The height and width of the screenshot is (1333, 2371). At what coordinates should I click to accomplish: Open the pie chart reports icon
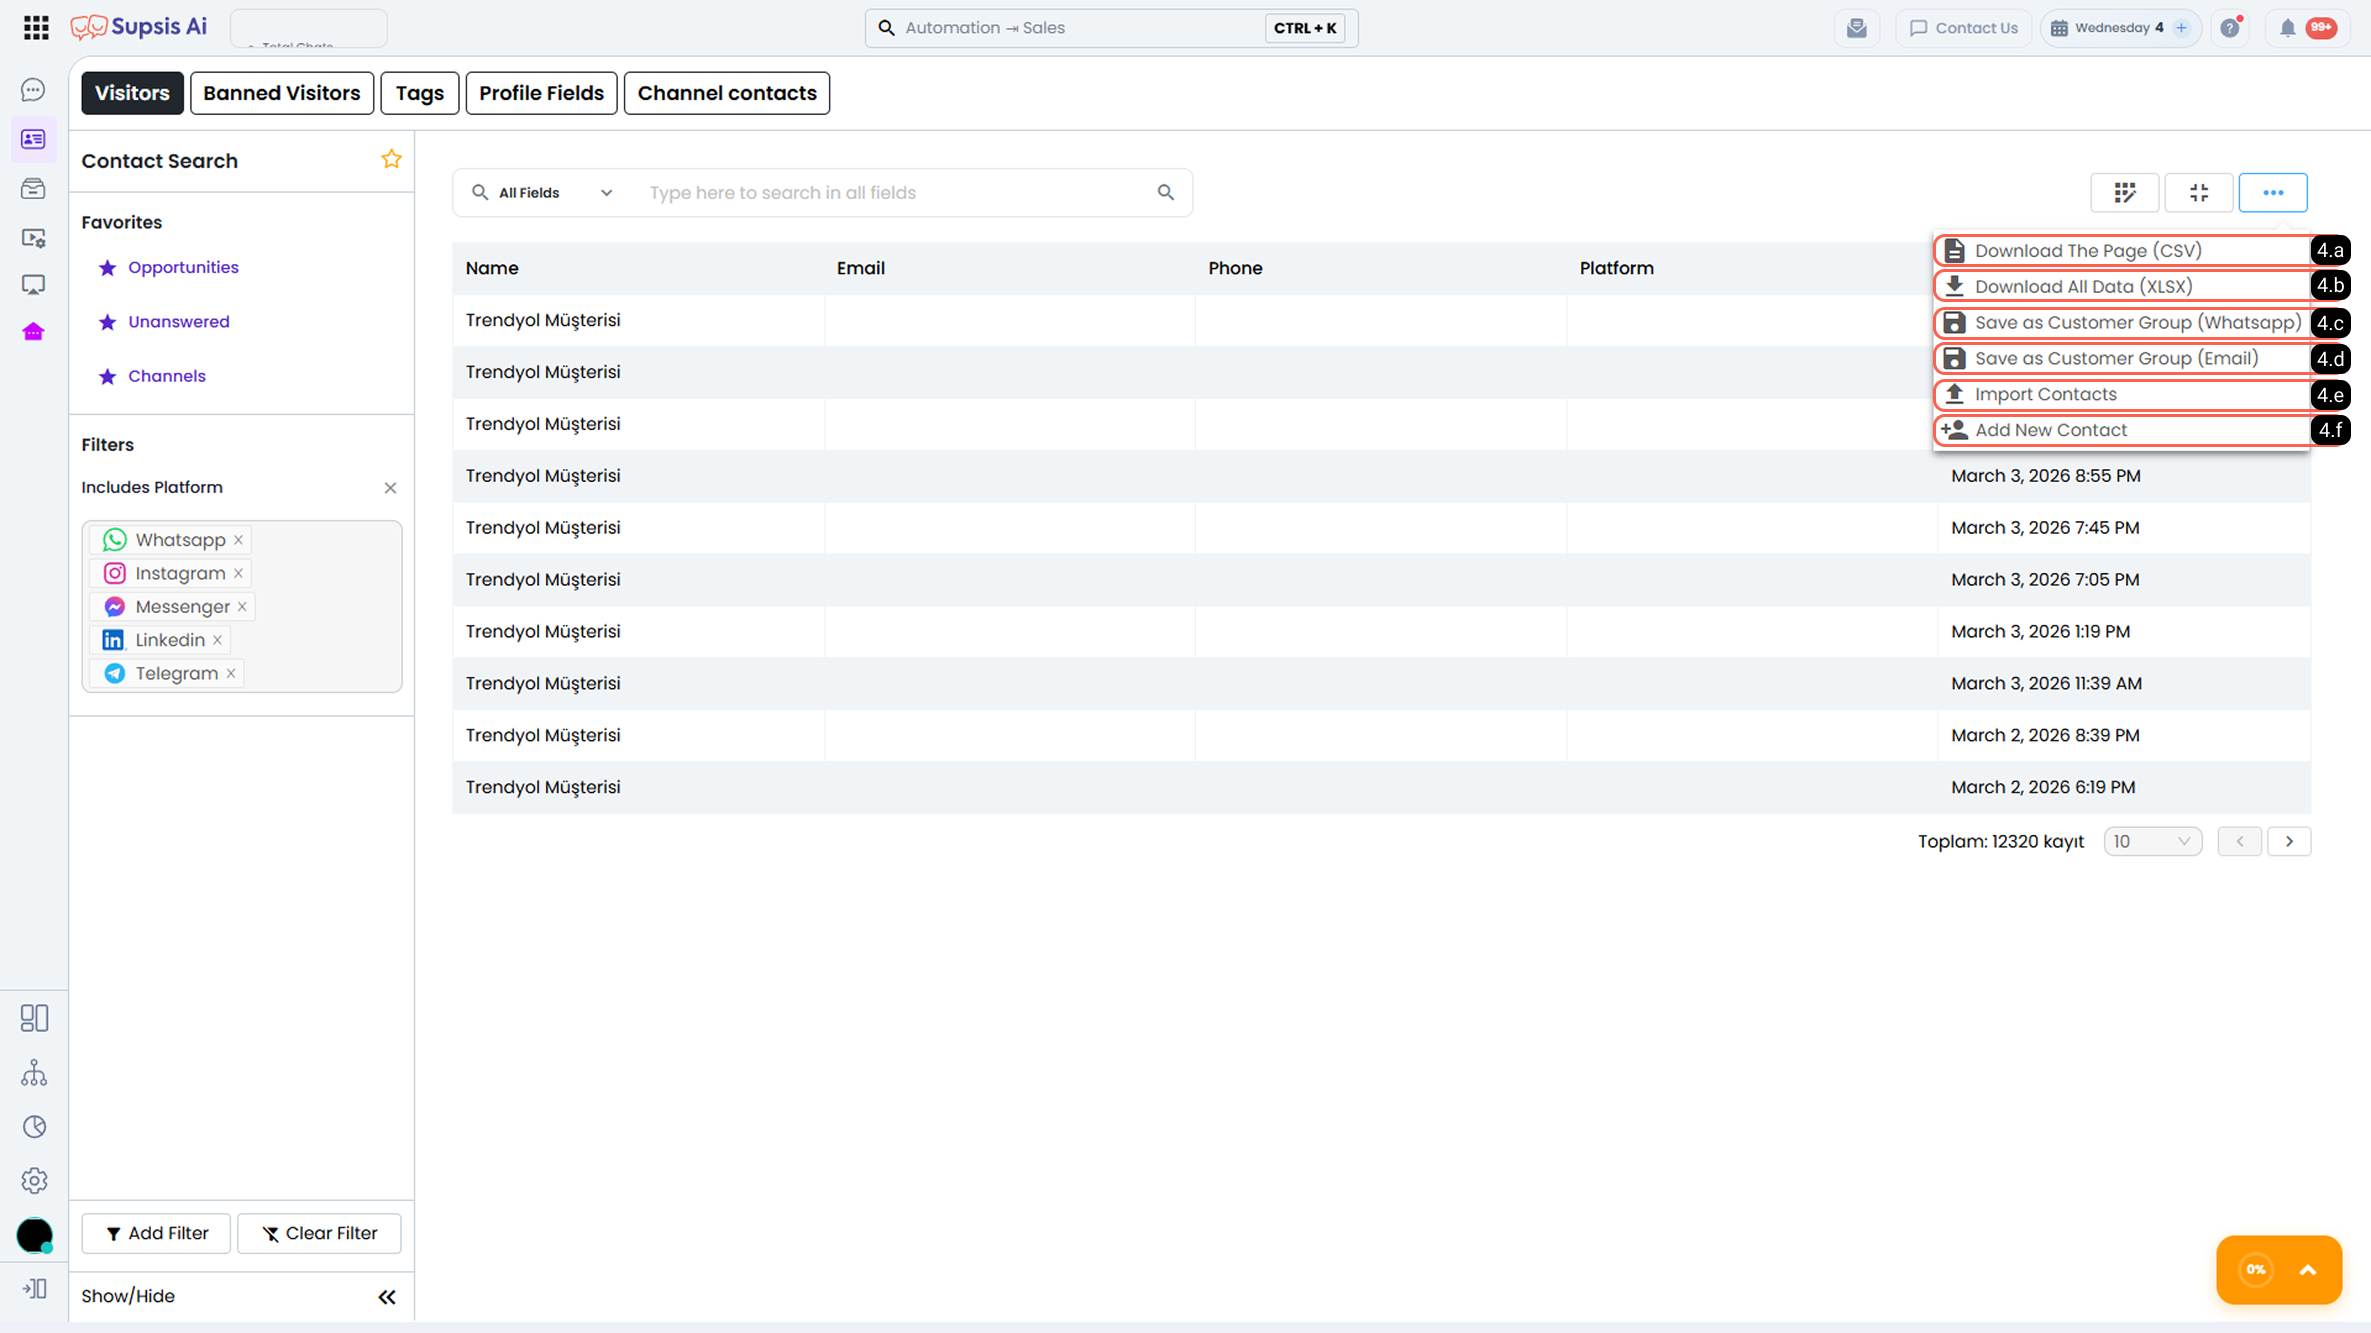click(34, 1127)
